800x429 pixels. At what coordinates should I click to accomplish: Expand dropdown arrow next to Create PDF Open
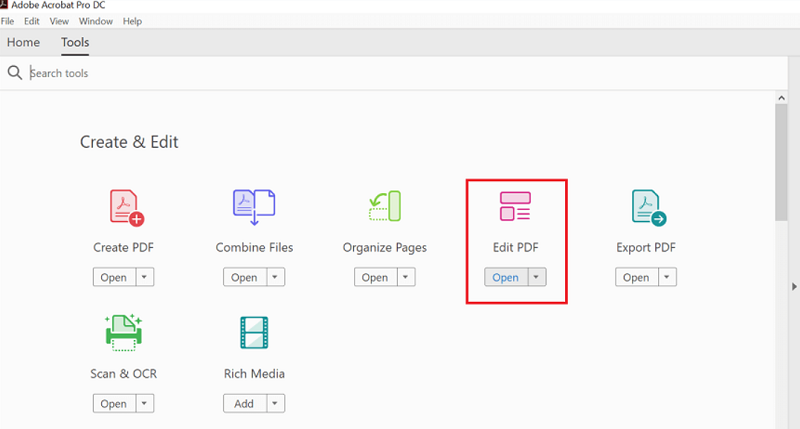point(144,277)
